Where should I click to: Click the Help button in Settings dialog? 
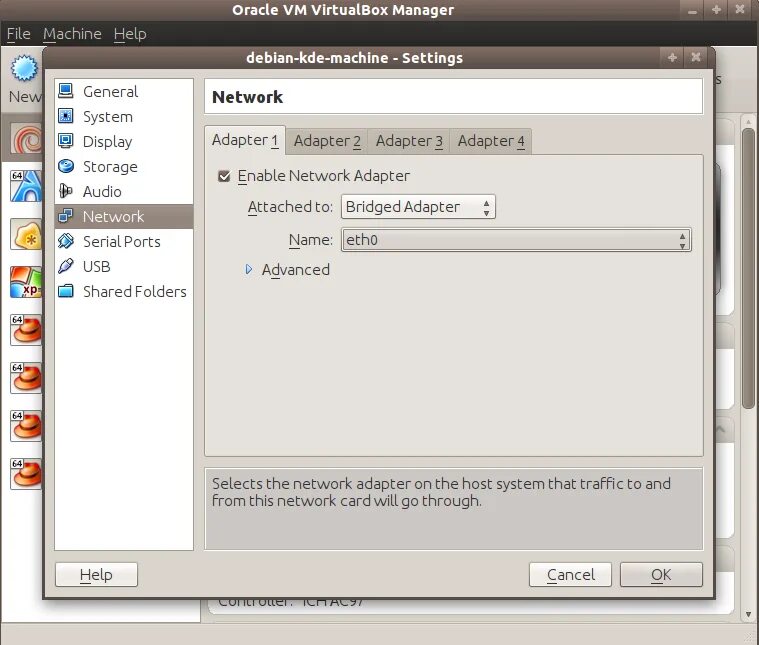click(96, 574)
